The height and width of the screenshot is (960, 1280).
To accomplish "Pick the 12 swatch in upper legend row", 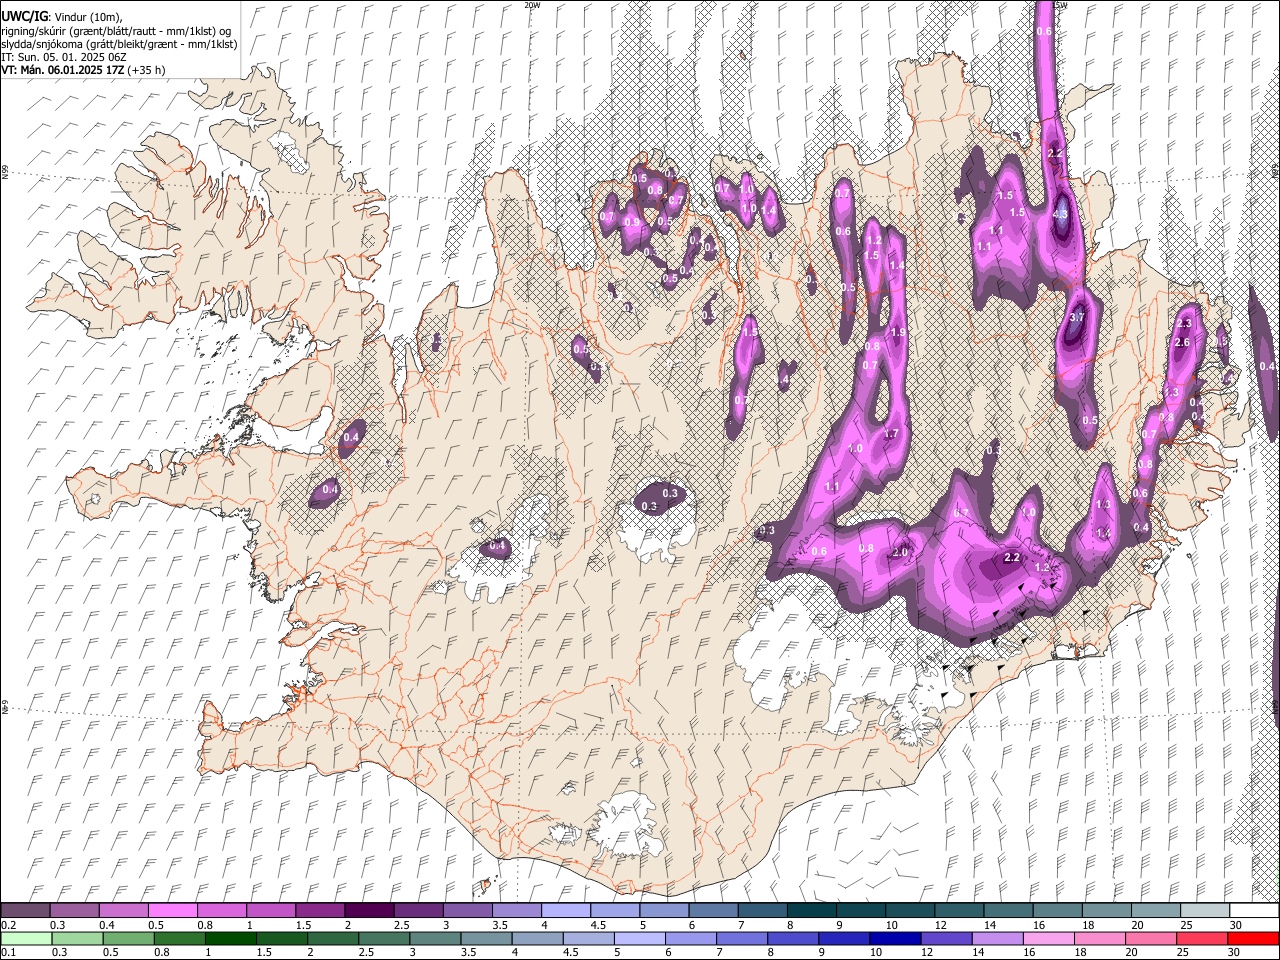I will click(957, 911).
